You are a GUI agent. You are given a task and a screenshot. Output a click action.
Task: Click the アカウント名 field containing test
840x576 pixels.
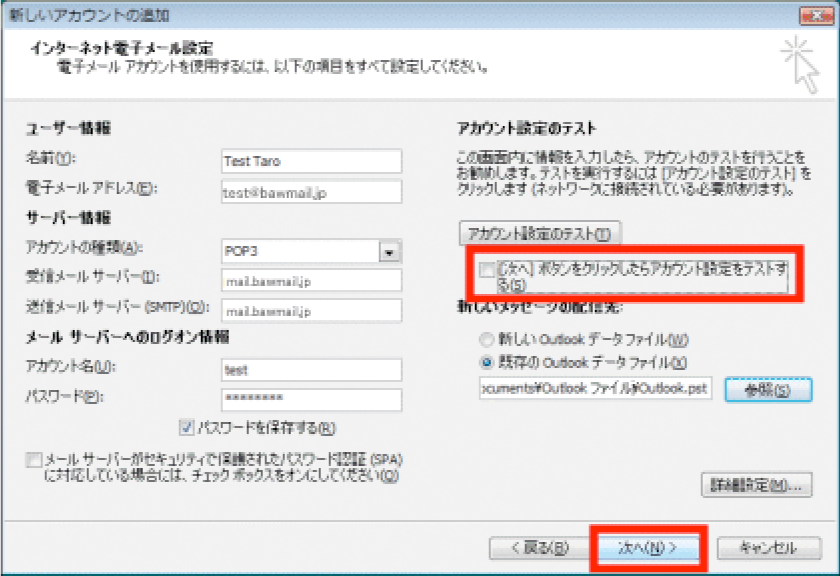(x=311, y=370)
